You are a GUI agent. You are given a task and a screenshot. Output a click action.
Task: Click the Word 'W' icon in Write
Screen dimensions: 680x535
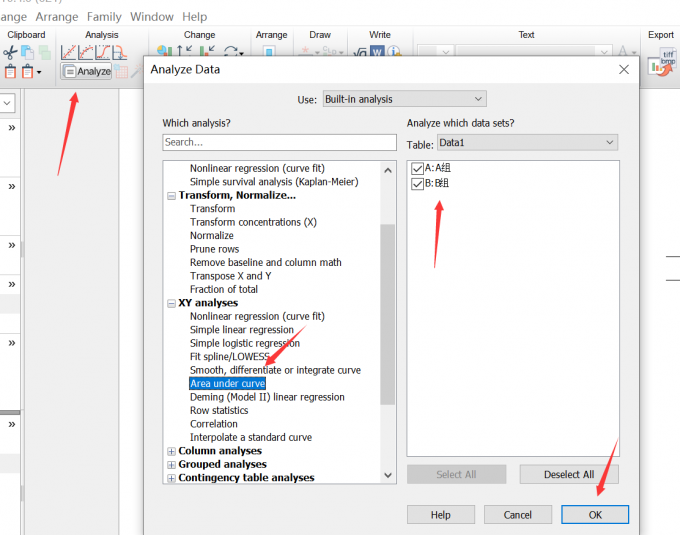[x=377, y=52]
